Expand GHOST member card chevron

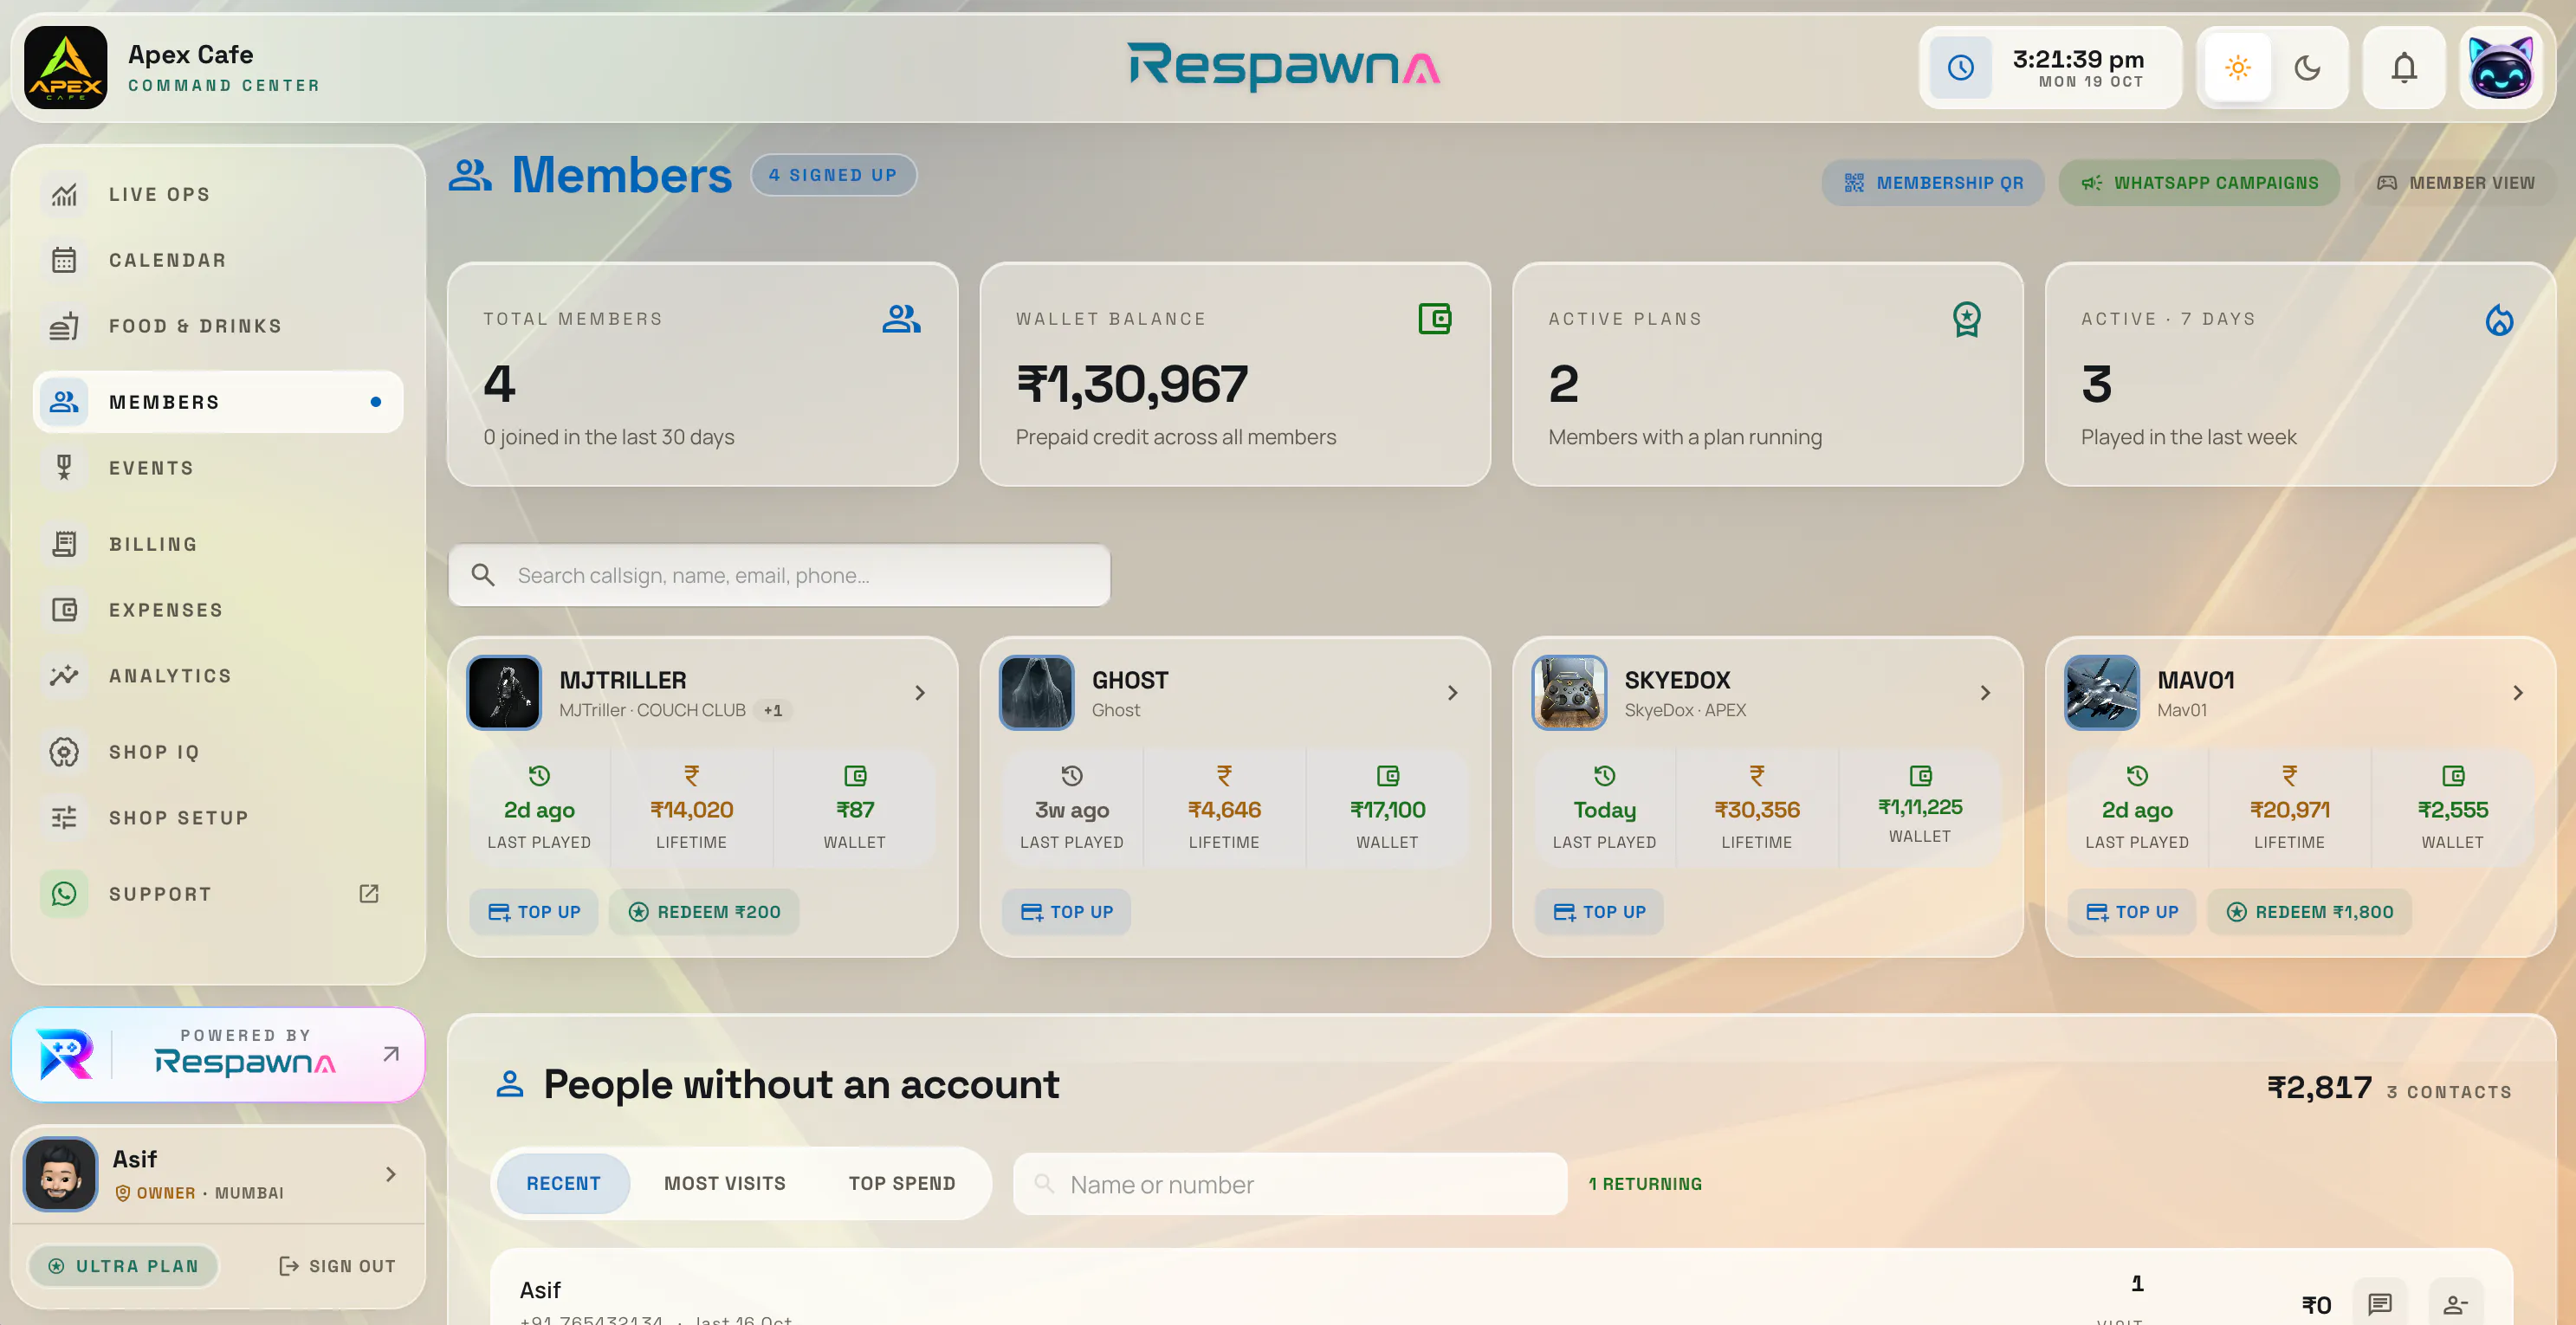coord(1453,693)
